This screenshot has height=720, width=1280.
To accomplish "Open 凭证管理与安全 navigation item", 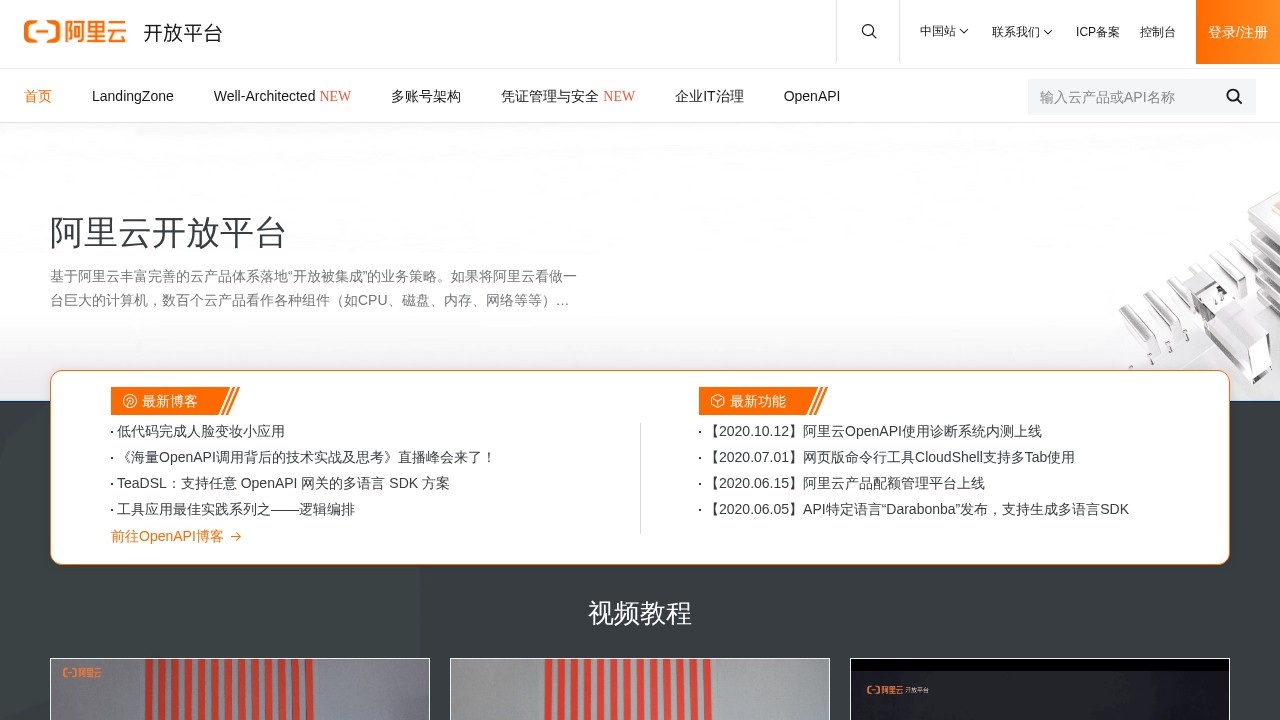I will (567, 97).
